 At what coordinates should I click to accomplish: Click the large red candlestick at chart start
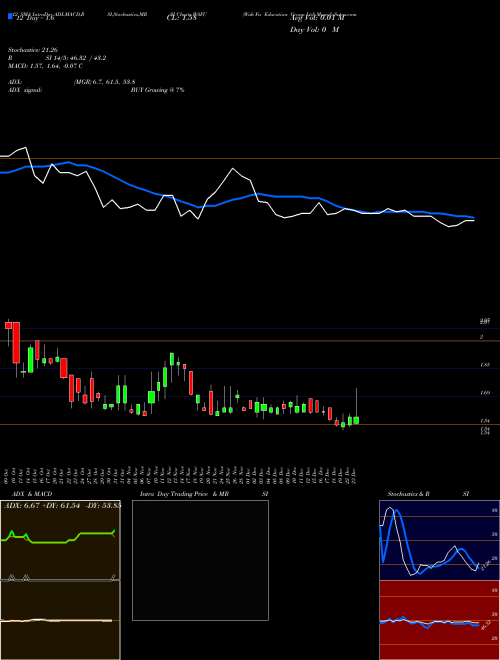16,343
